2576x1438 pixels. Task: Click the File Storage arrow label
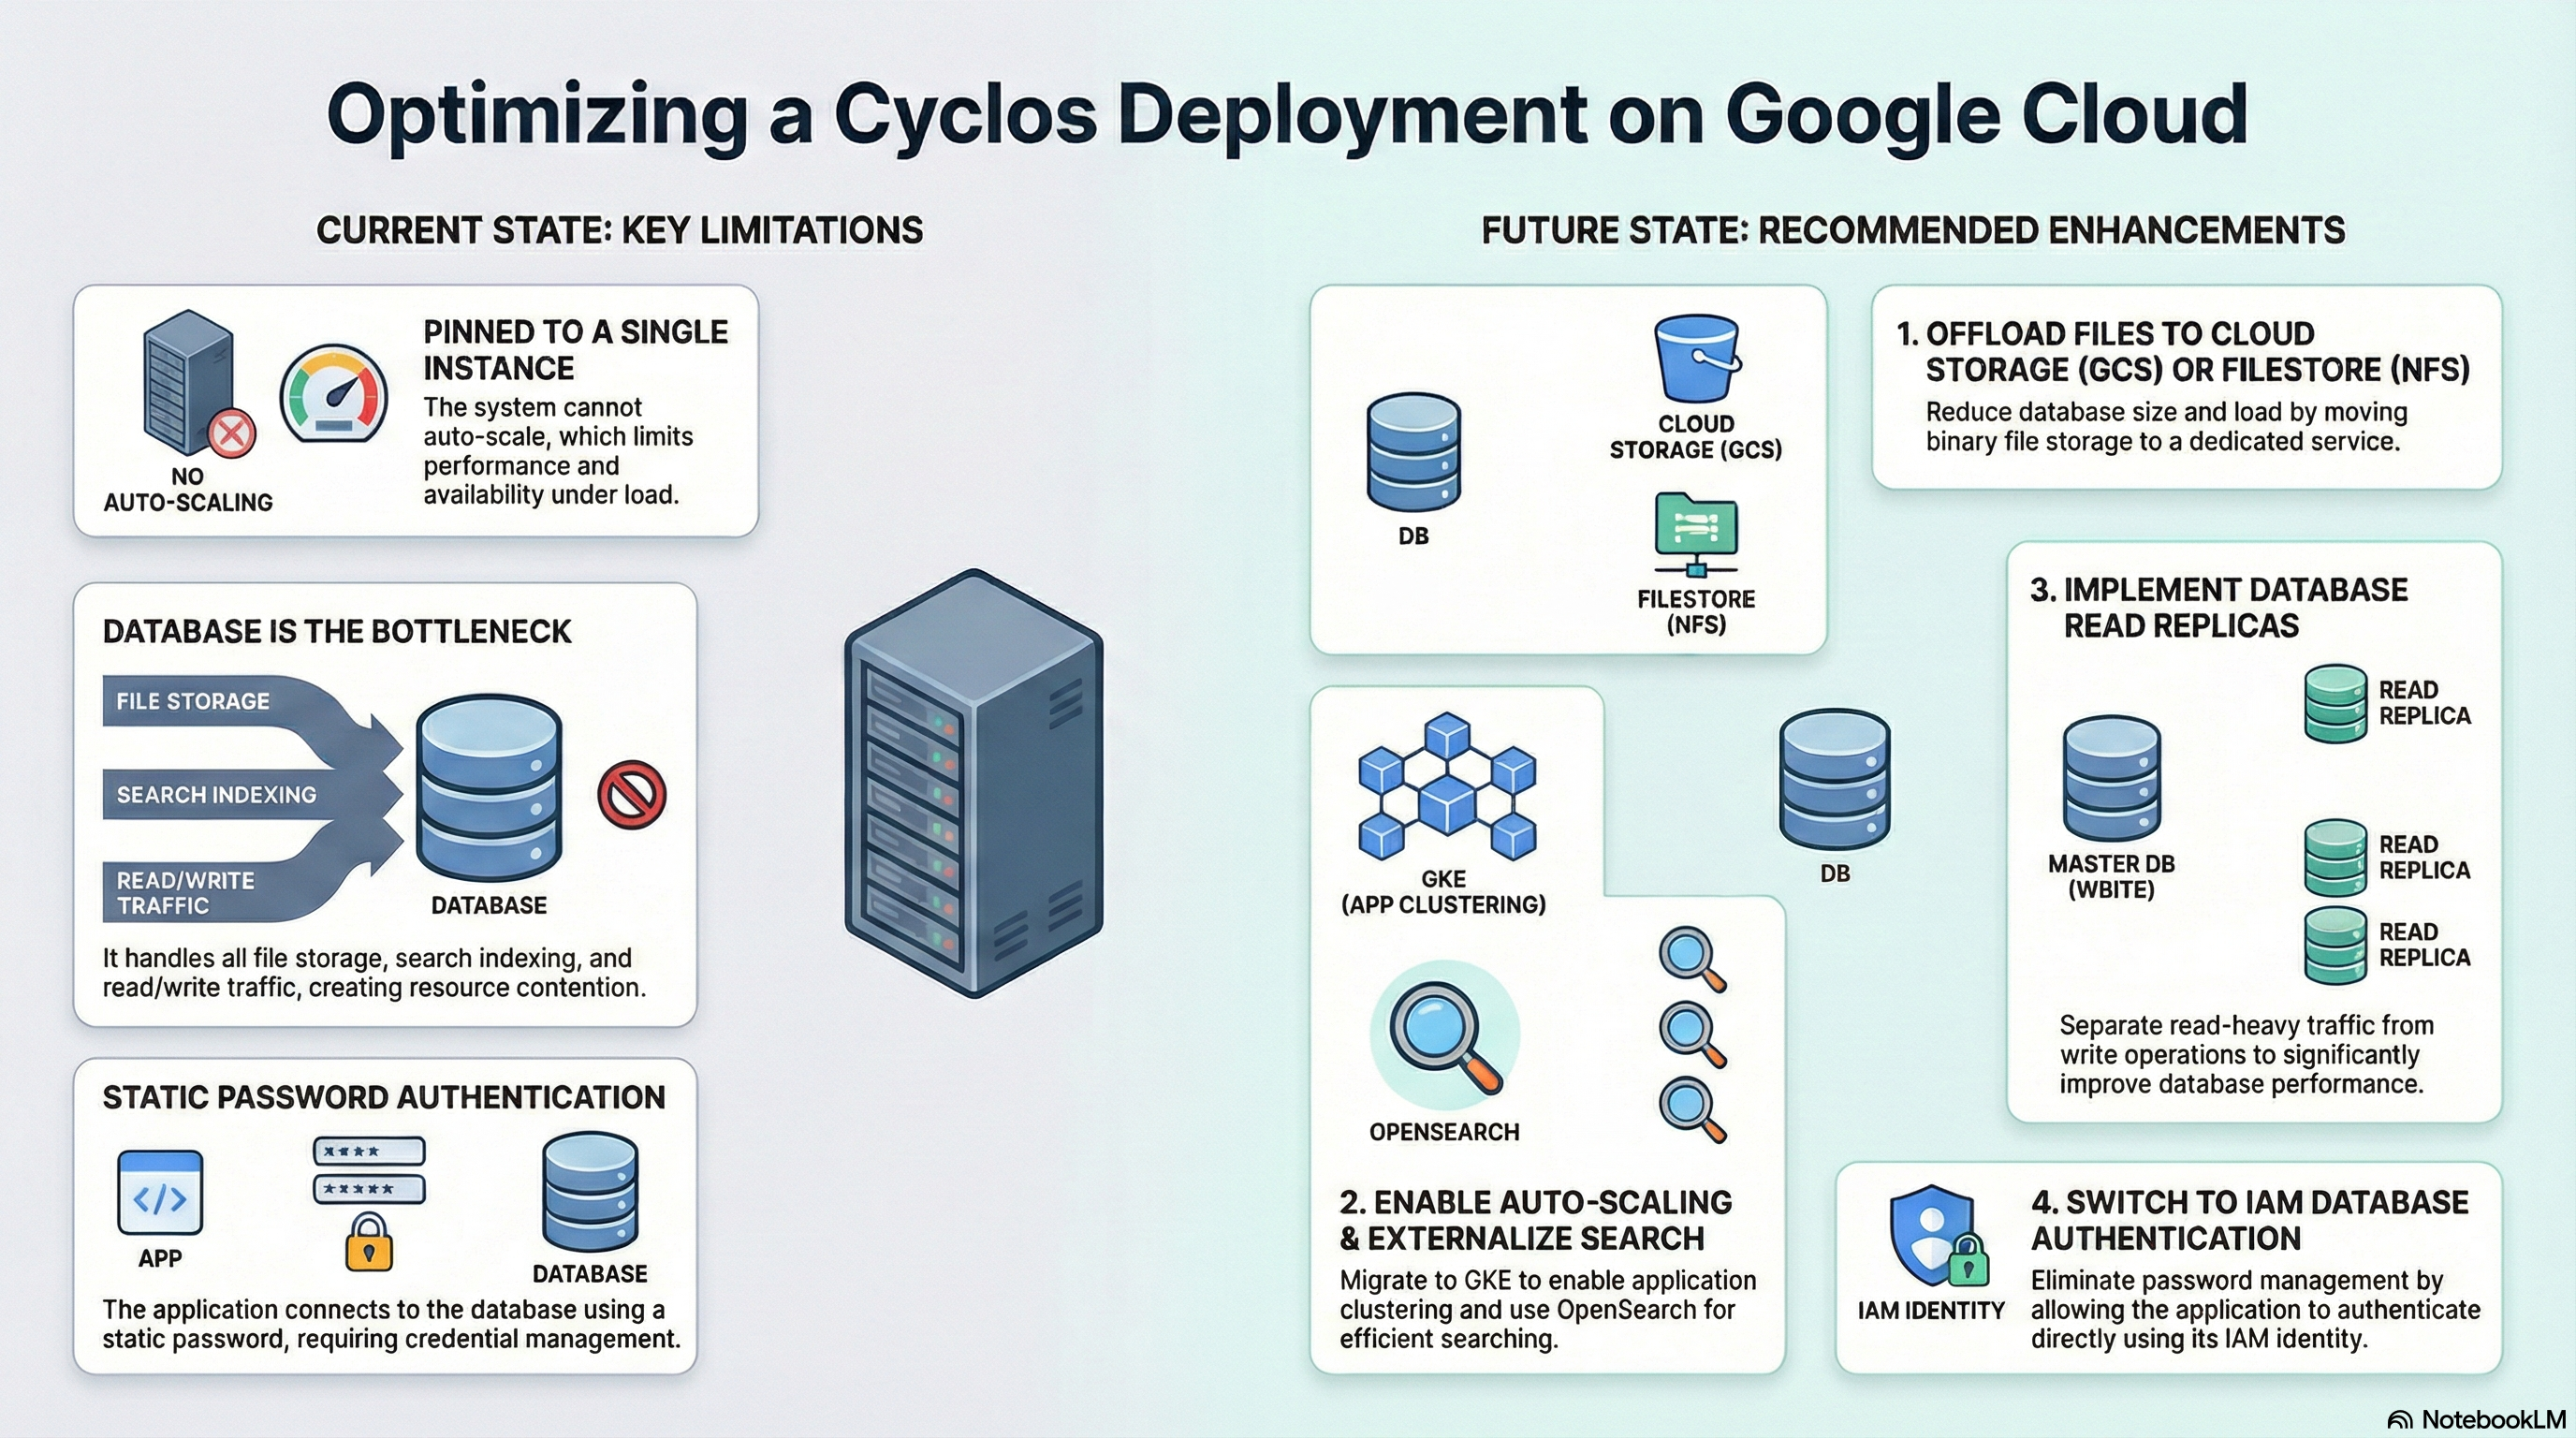click(193, 702)
